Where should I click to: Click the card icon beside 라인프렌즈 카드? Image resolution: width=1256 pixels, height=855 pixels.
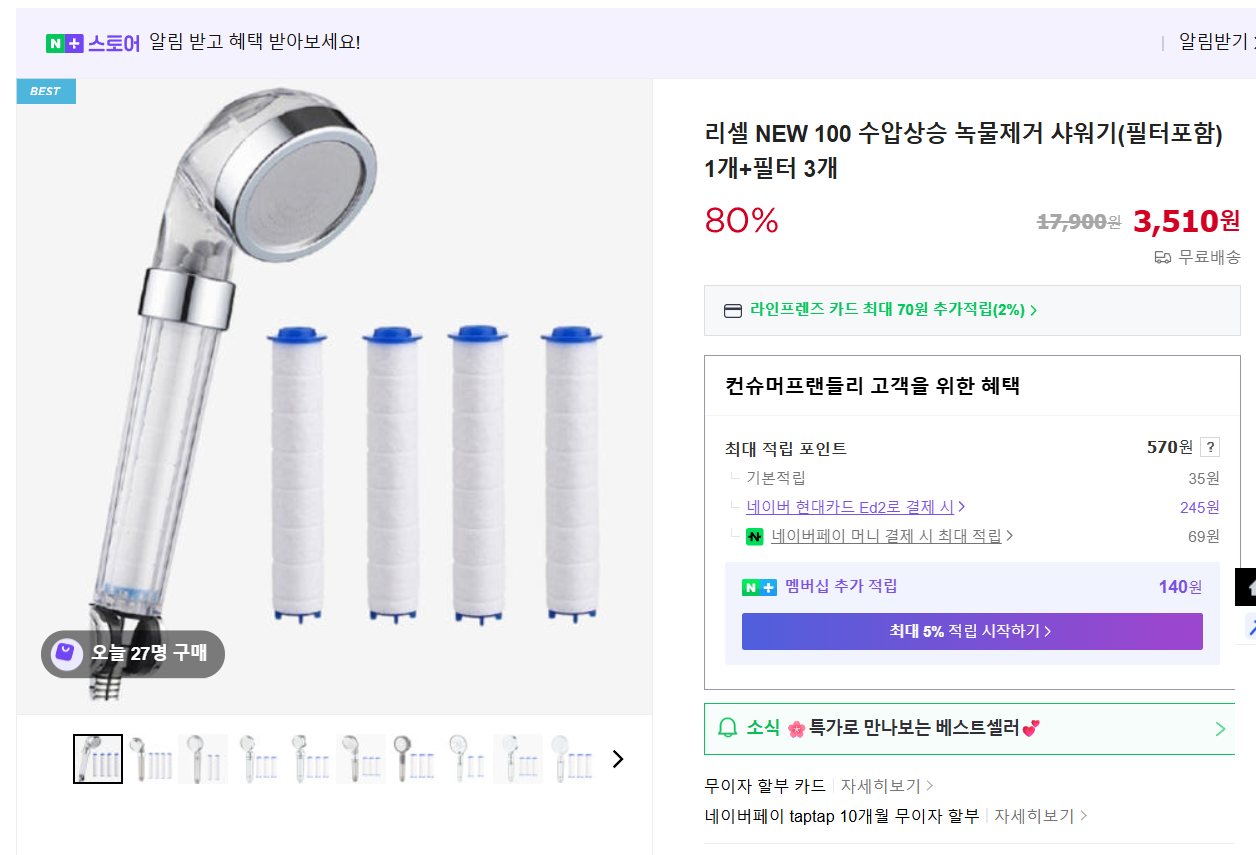point(733,310)
